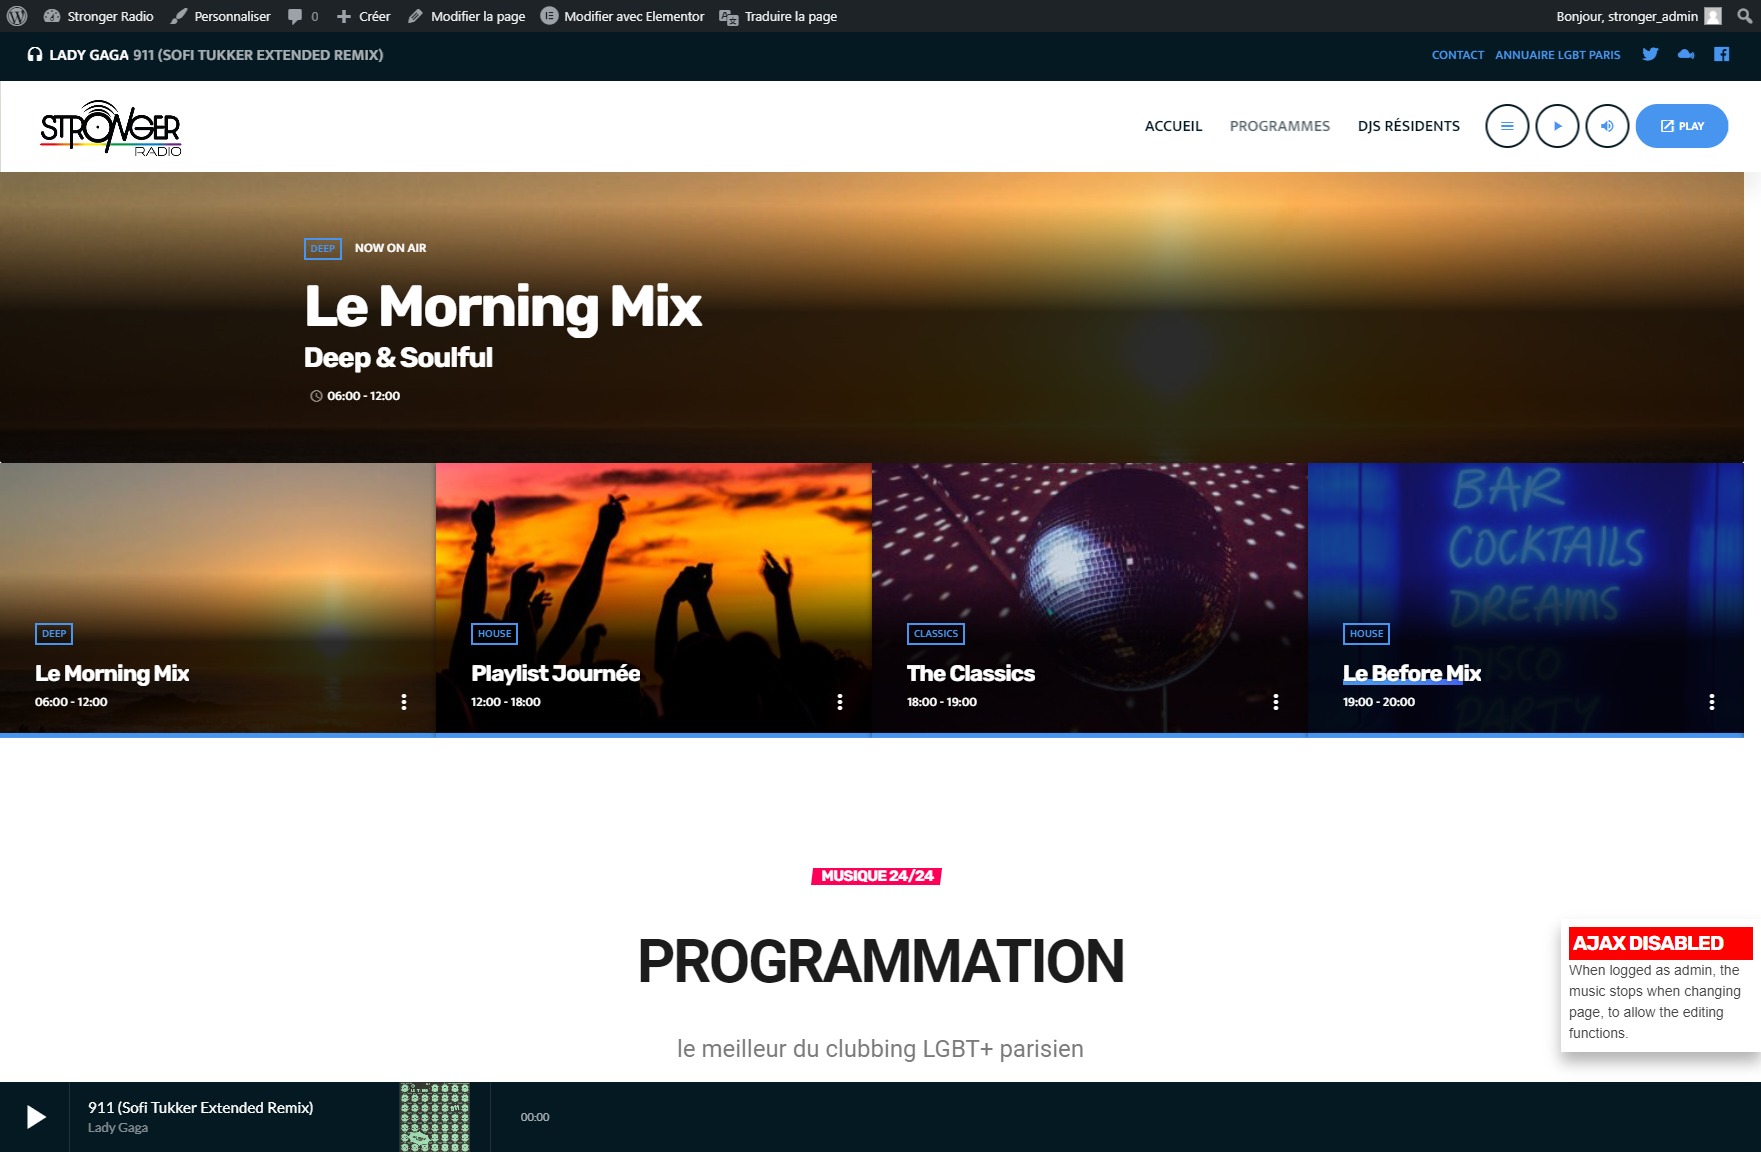Click the headphones icon beside Lady Gaga

35,55
